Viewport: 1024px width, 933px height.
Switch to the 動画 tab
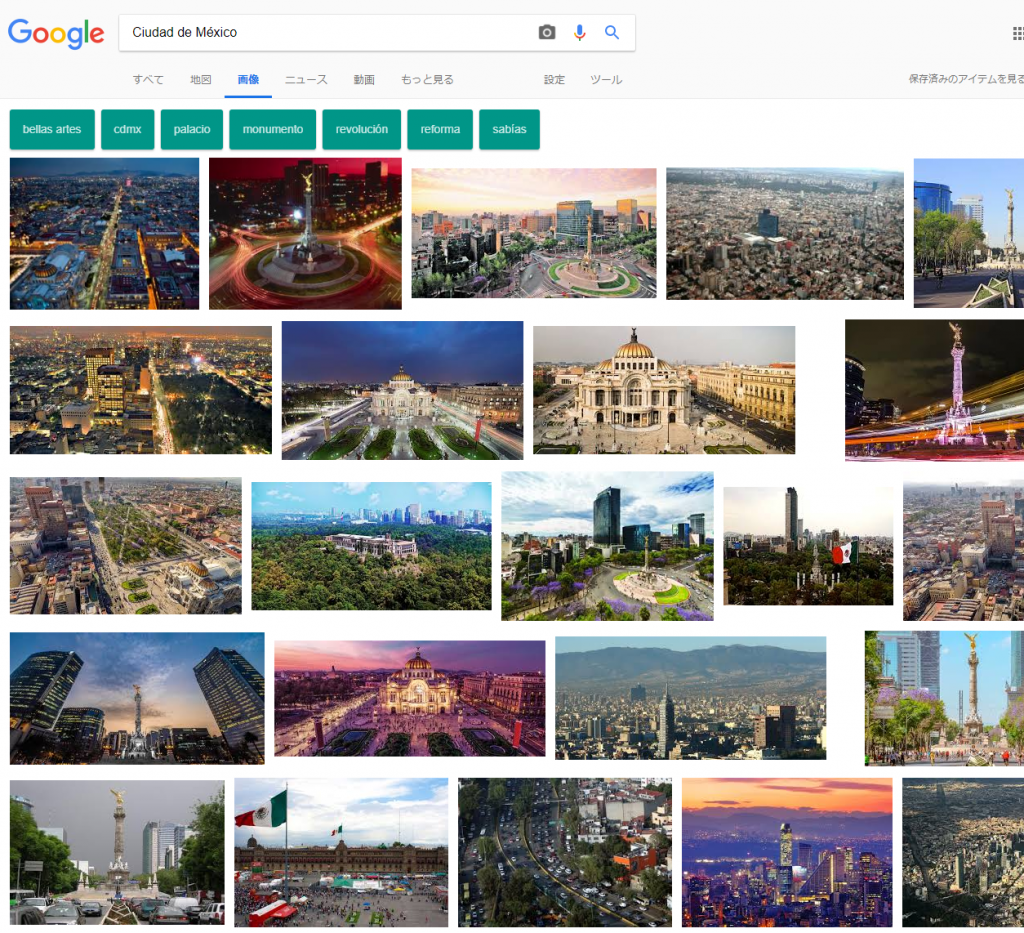pos(364,80)
